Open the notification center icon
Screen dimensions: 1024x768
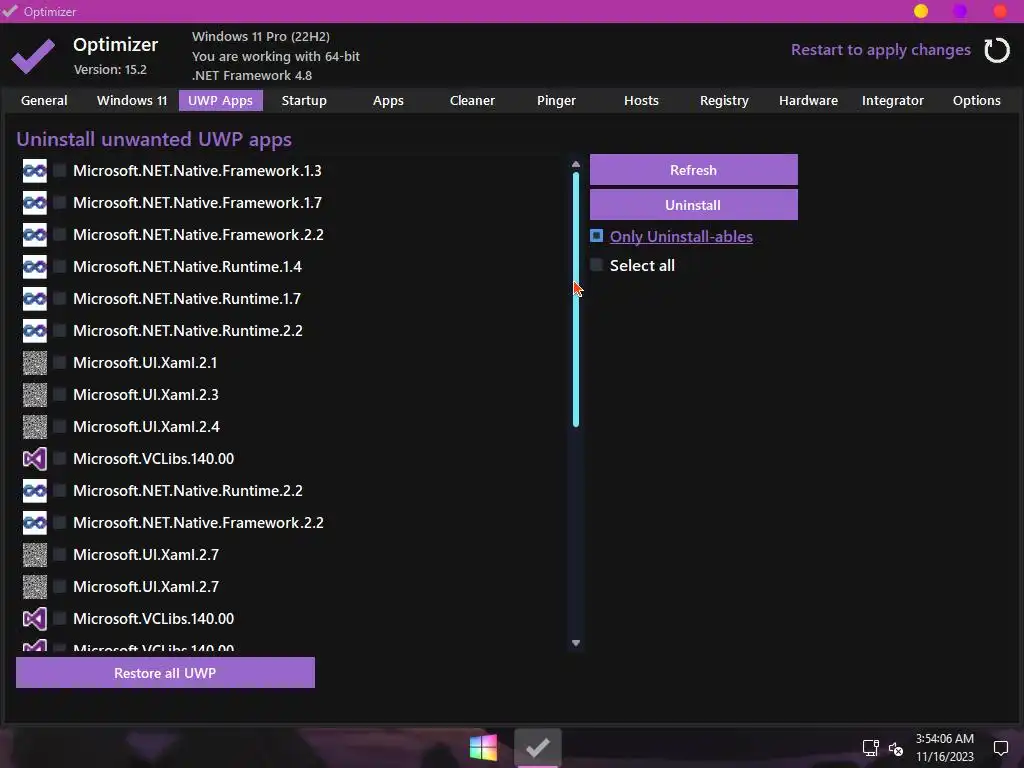coord(1000,748)
